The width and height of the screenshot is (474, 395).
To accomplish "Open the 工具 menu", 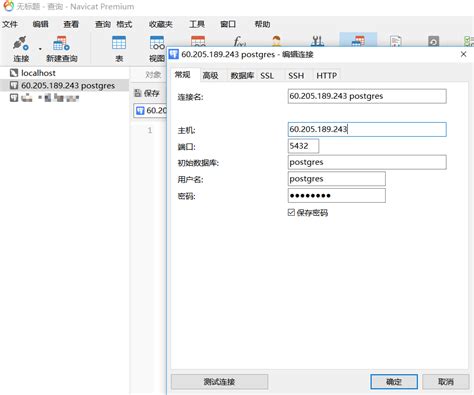I will pyautogui.click(x=197, y=24).
